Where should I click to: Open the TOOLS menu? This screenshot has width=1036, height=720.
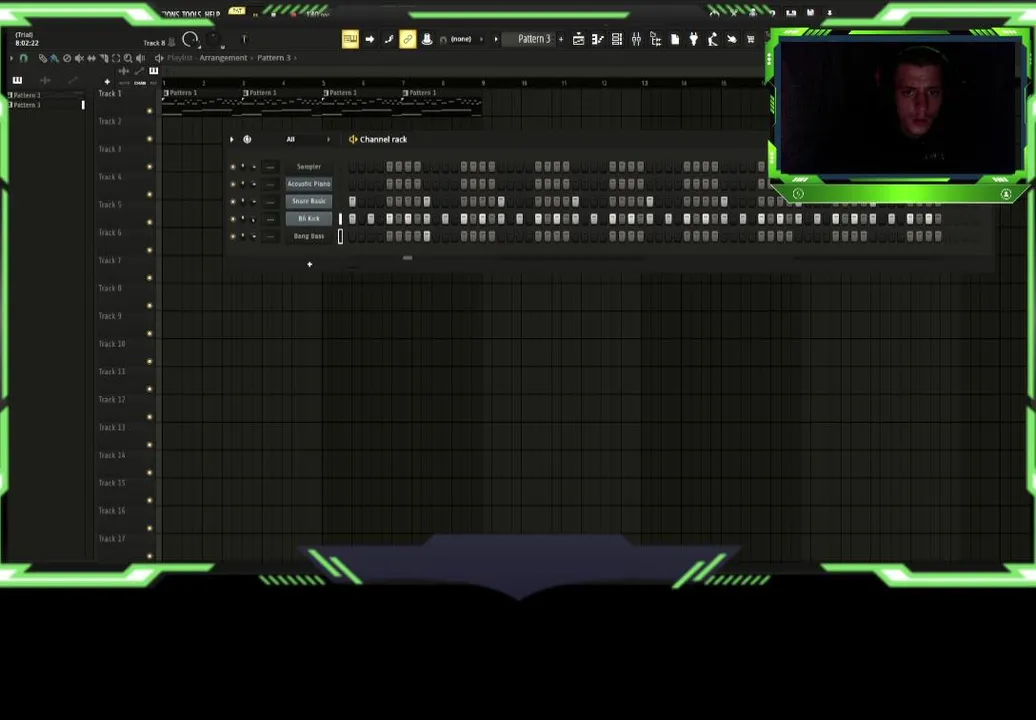190,14
